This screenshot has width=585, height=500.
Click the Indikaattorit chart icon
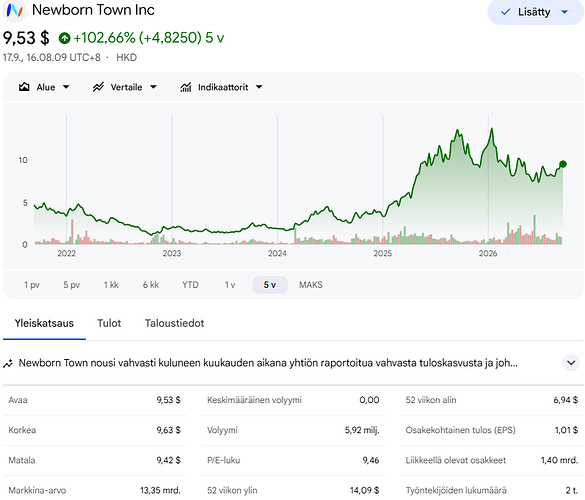[x=186, y=87]
